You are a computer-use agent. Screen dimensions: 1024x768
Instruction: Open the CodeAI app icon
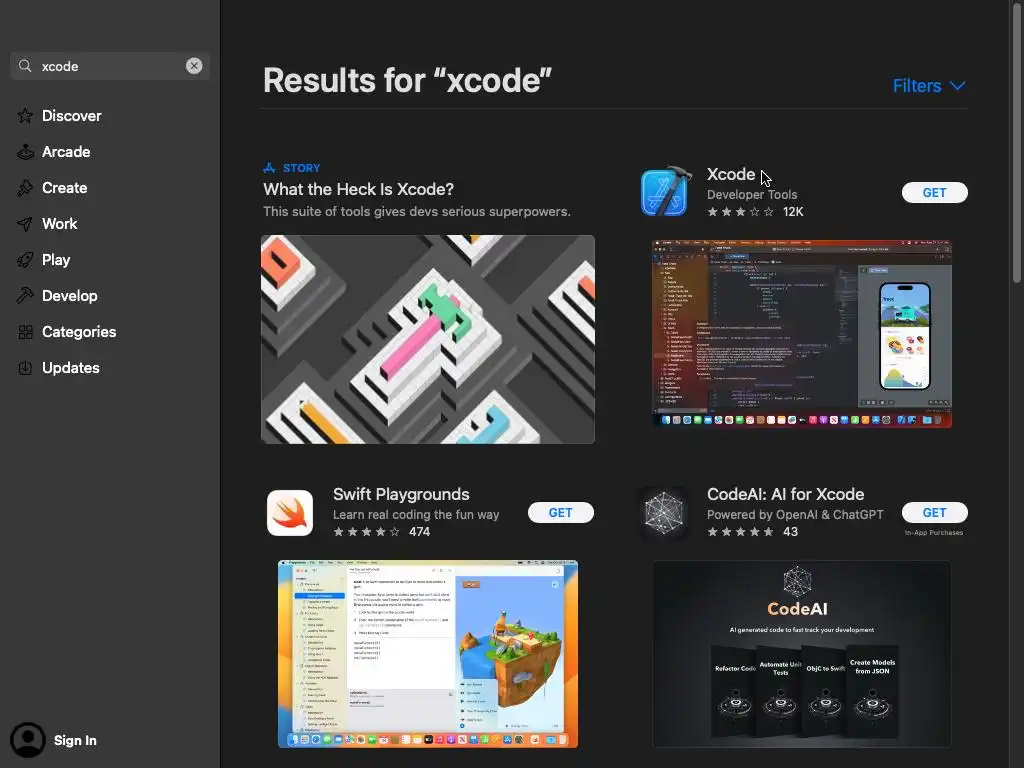coord(664,513)
